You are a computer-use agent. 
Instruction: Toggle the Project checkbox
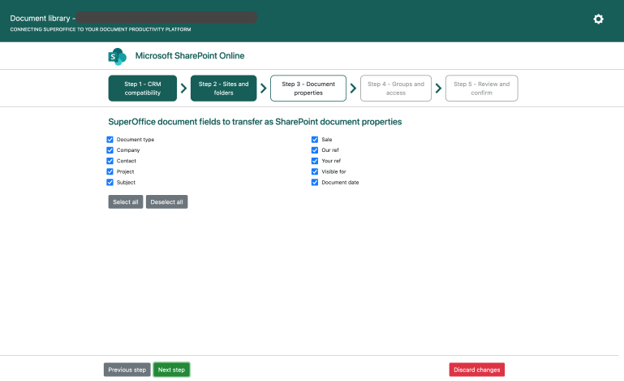click(x=110, y=172)
